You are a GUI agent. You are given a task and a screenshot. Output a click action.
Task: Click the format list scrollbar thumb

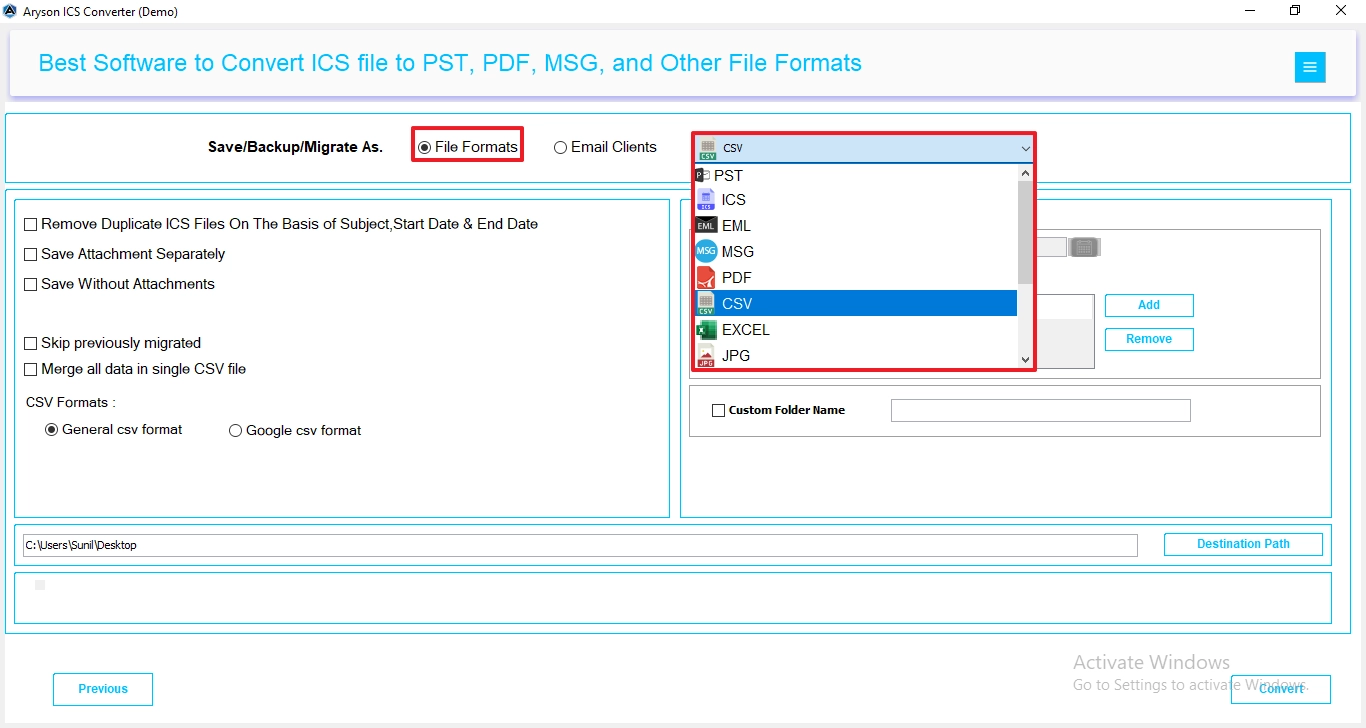click(1025, 232)
